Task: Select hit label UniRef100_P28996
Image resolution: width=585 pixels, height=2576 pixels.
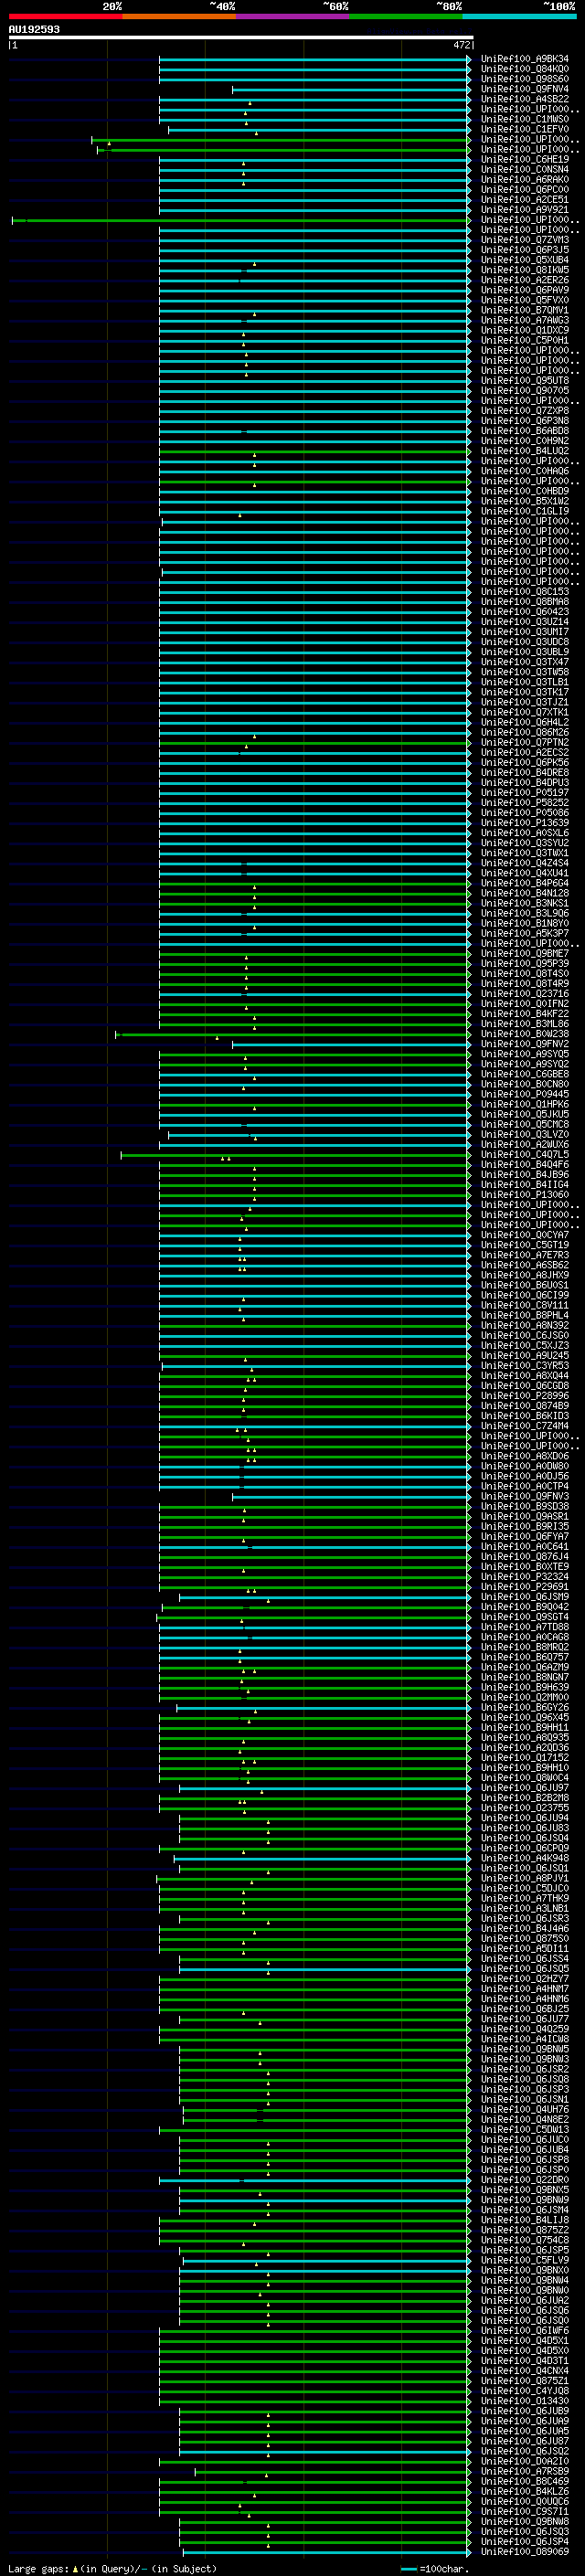Action: (525, 1396)
